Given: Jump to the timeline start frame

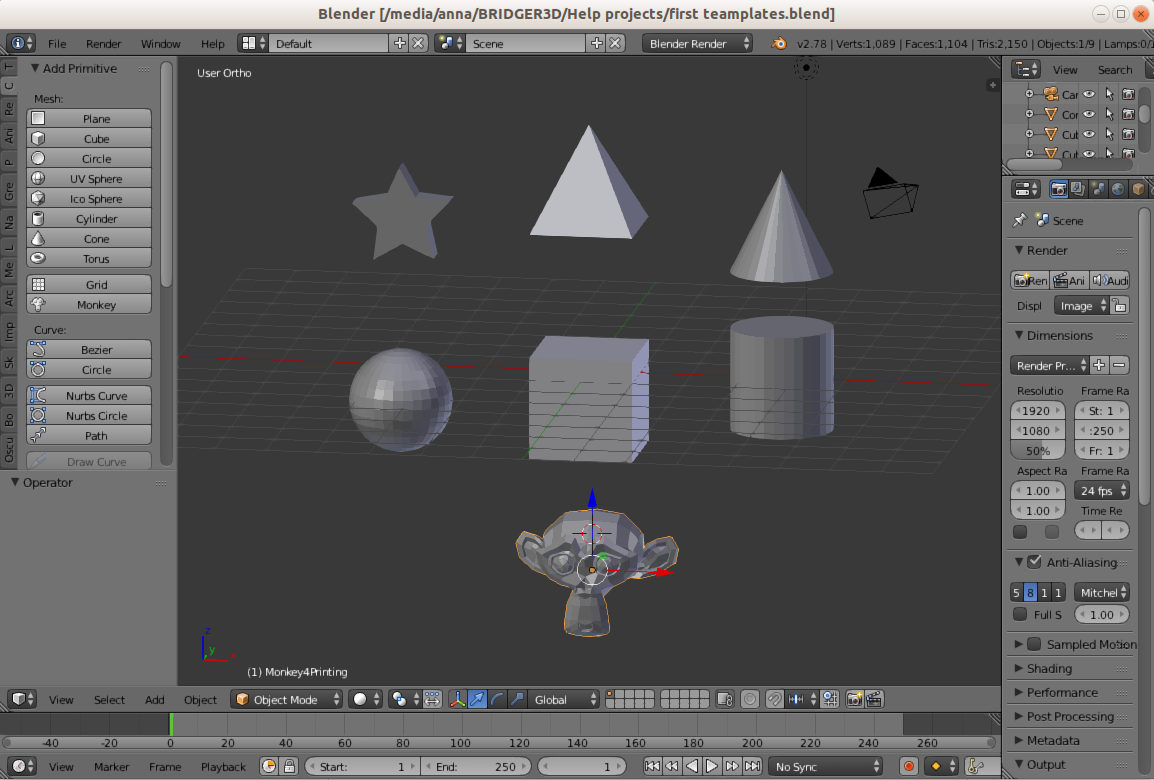Looking at the screenshot, I should [x=652, y=766].
